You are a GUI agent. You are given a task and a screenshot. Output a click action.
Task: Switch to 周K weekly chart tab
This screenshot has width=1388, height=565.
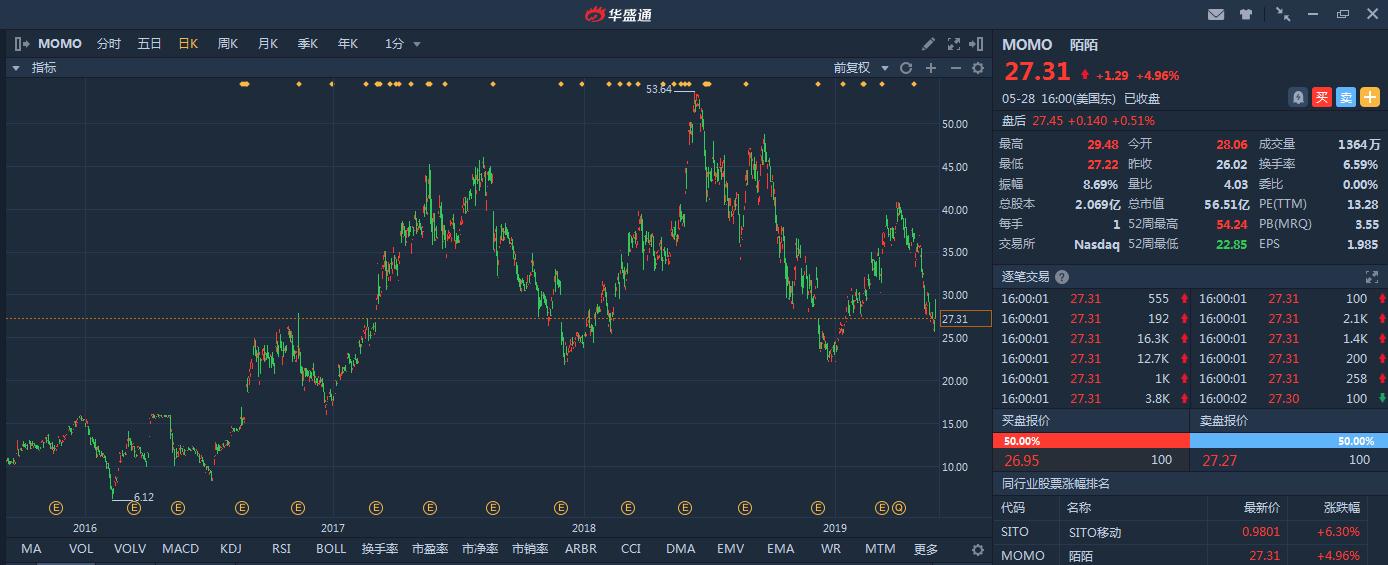coord(228,44)
